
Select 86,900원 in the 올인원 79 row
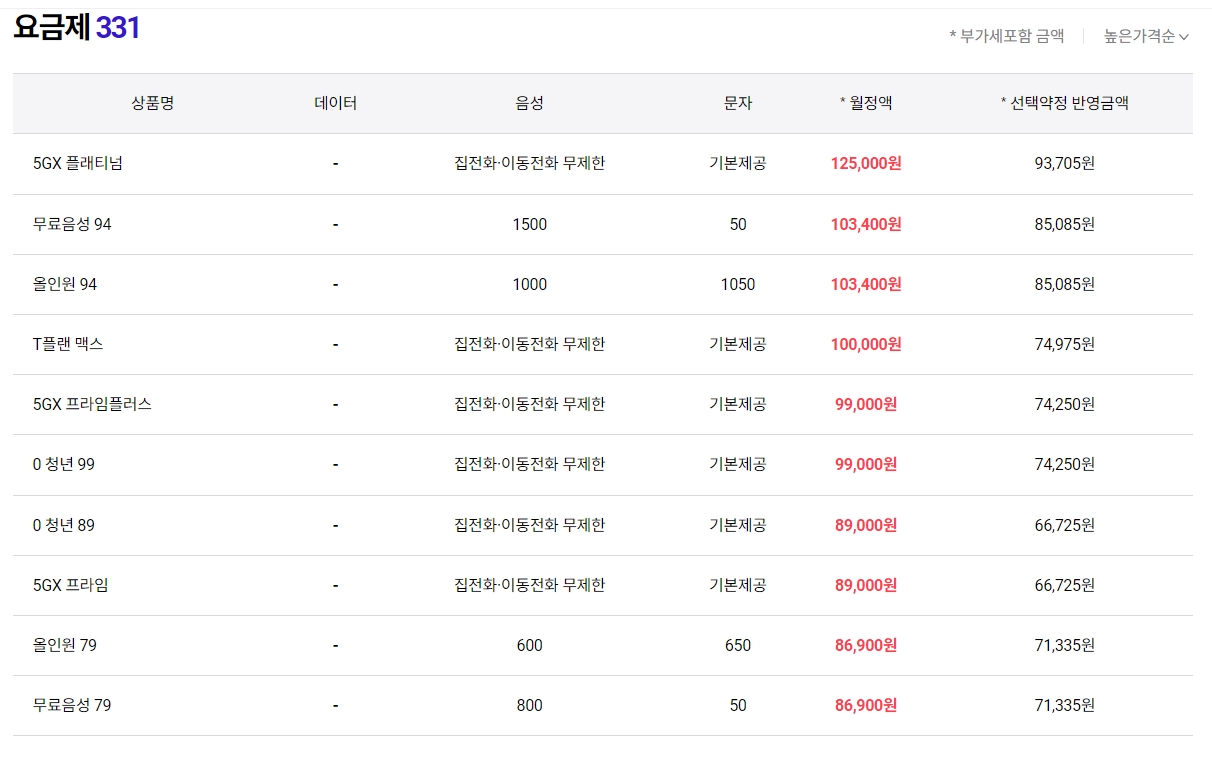tap(866, 645)
